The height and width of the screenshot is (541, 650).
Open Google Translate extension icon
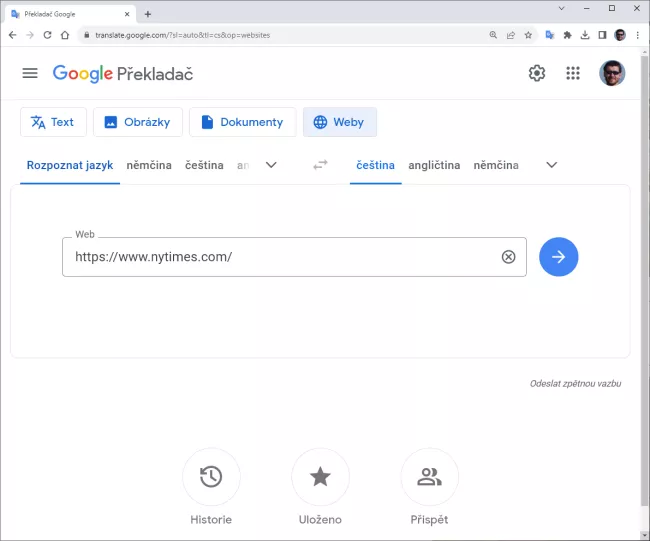[x=550, y=35]
